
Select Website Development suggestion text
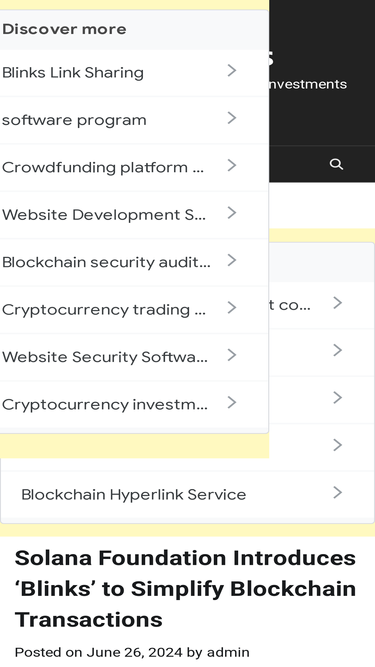[x=104, y=214]
